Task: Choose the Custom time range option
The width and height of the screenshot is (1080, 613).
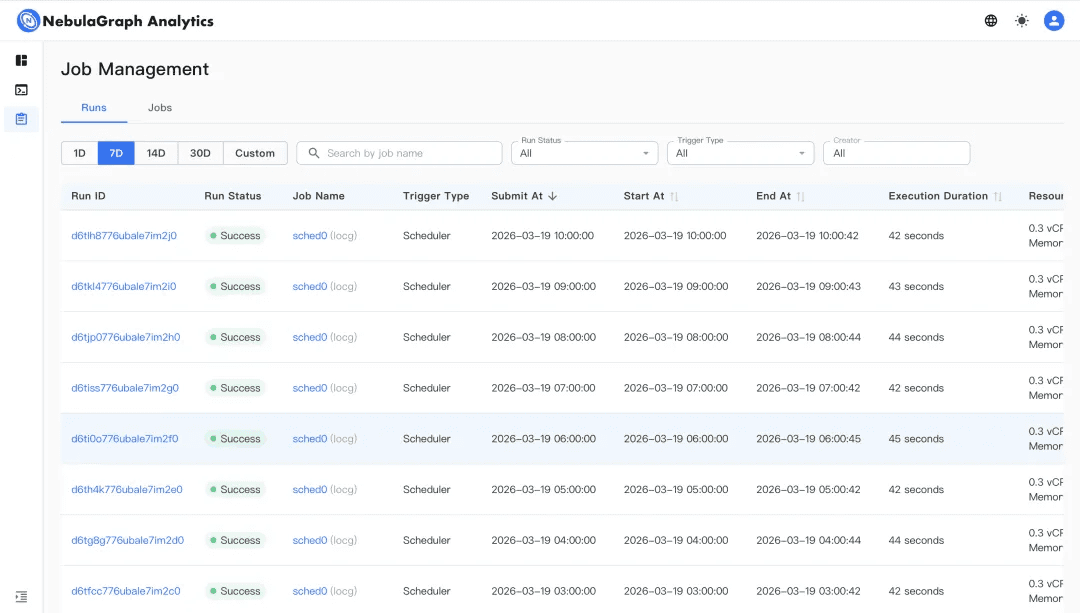Action: pos(255,153)
